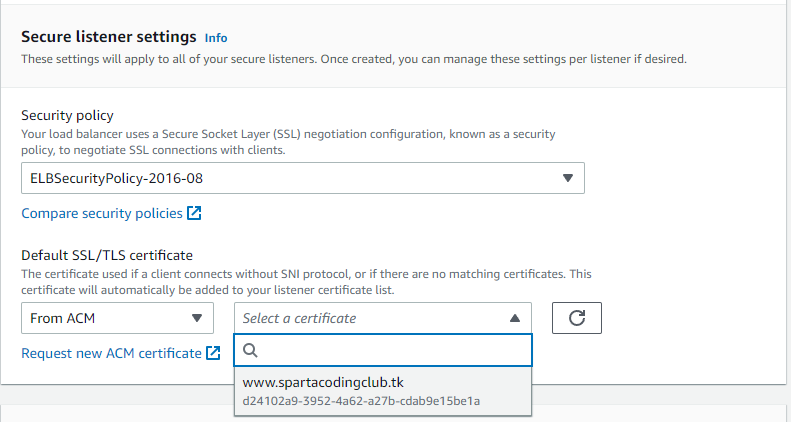
Task: Select certificate ID d24102a9-3952-4a62-a27b-cdab9e15be1a
Action: pyautogui.click(x=361, y=401)
